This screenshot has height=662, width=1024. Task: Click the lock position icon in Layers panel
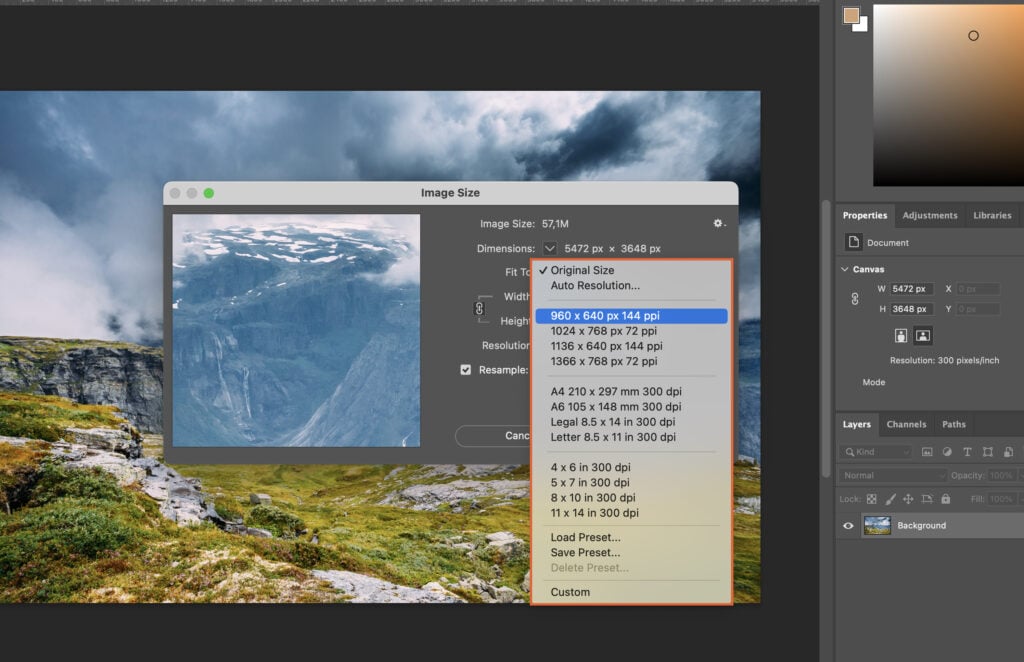pos(909,499)
